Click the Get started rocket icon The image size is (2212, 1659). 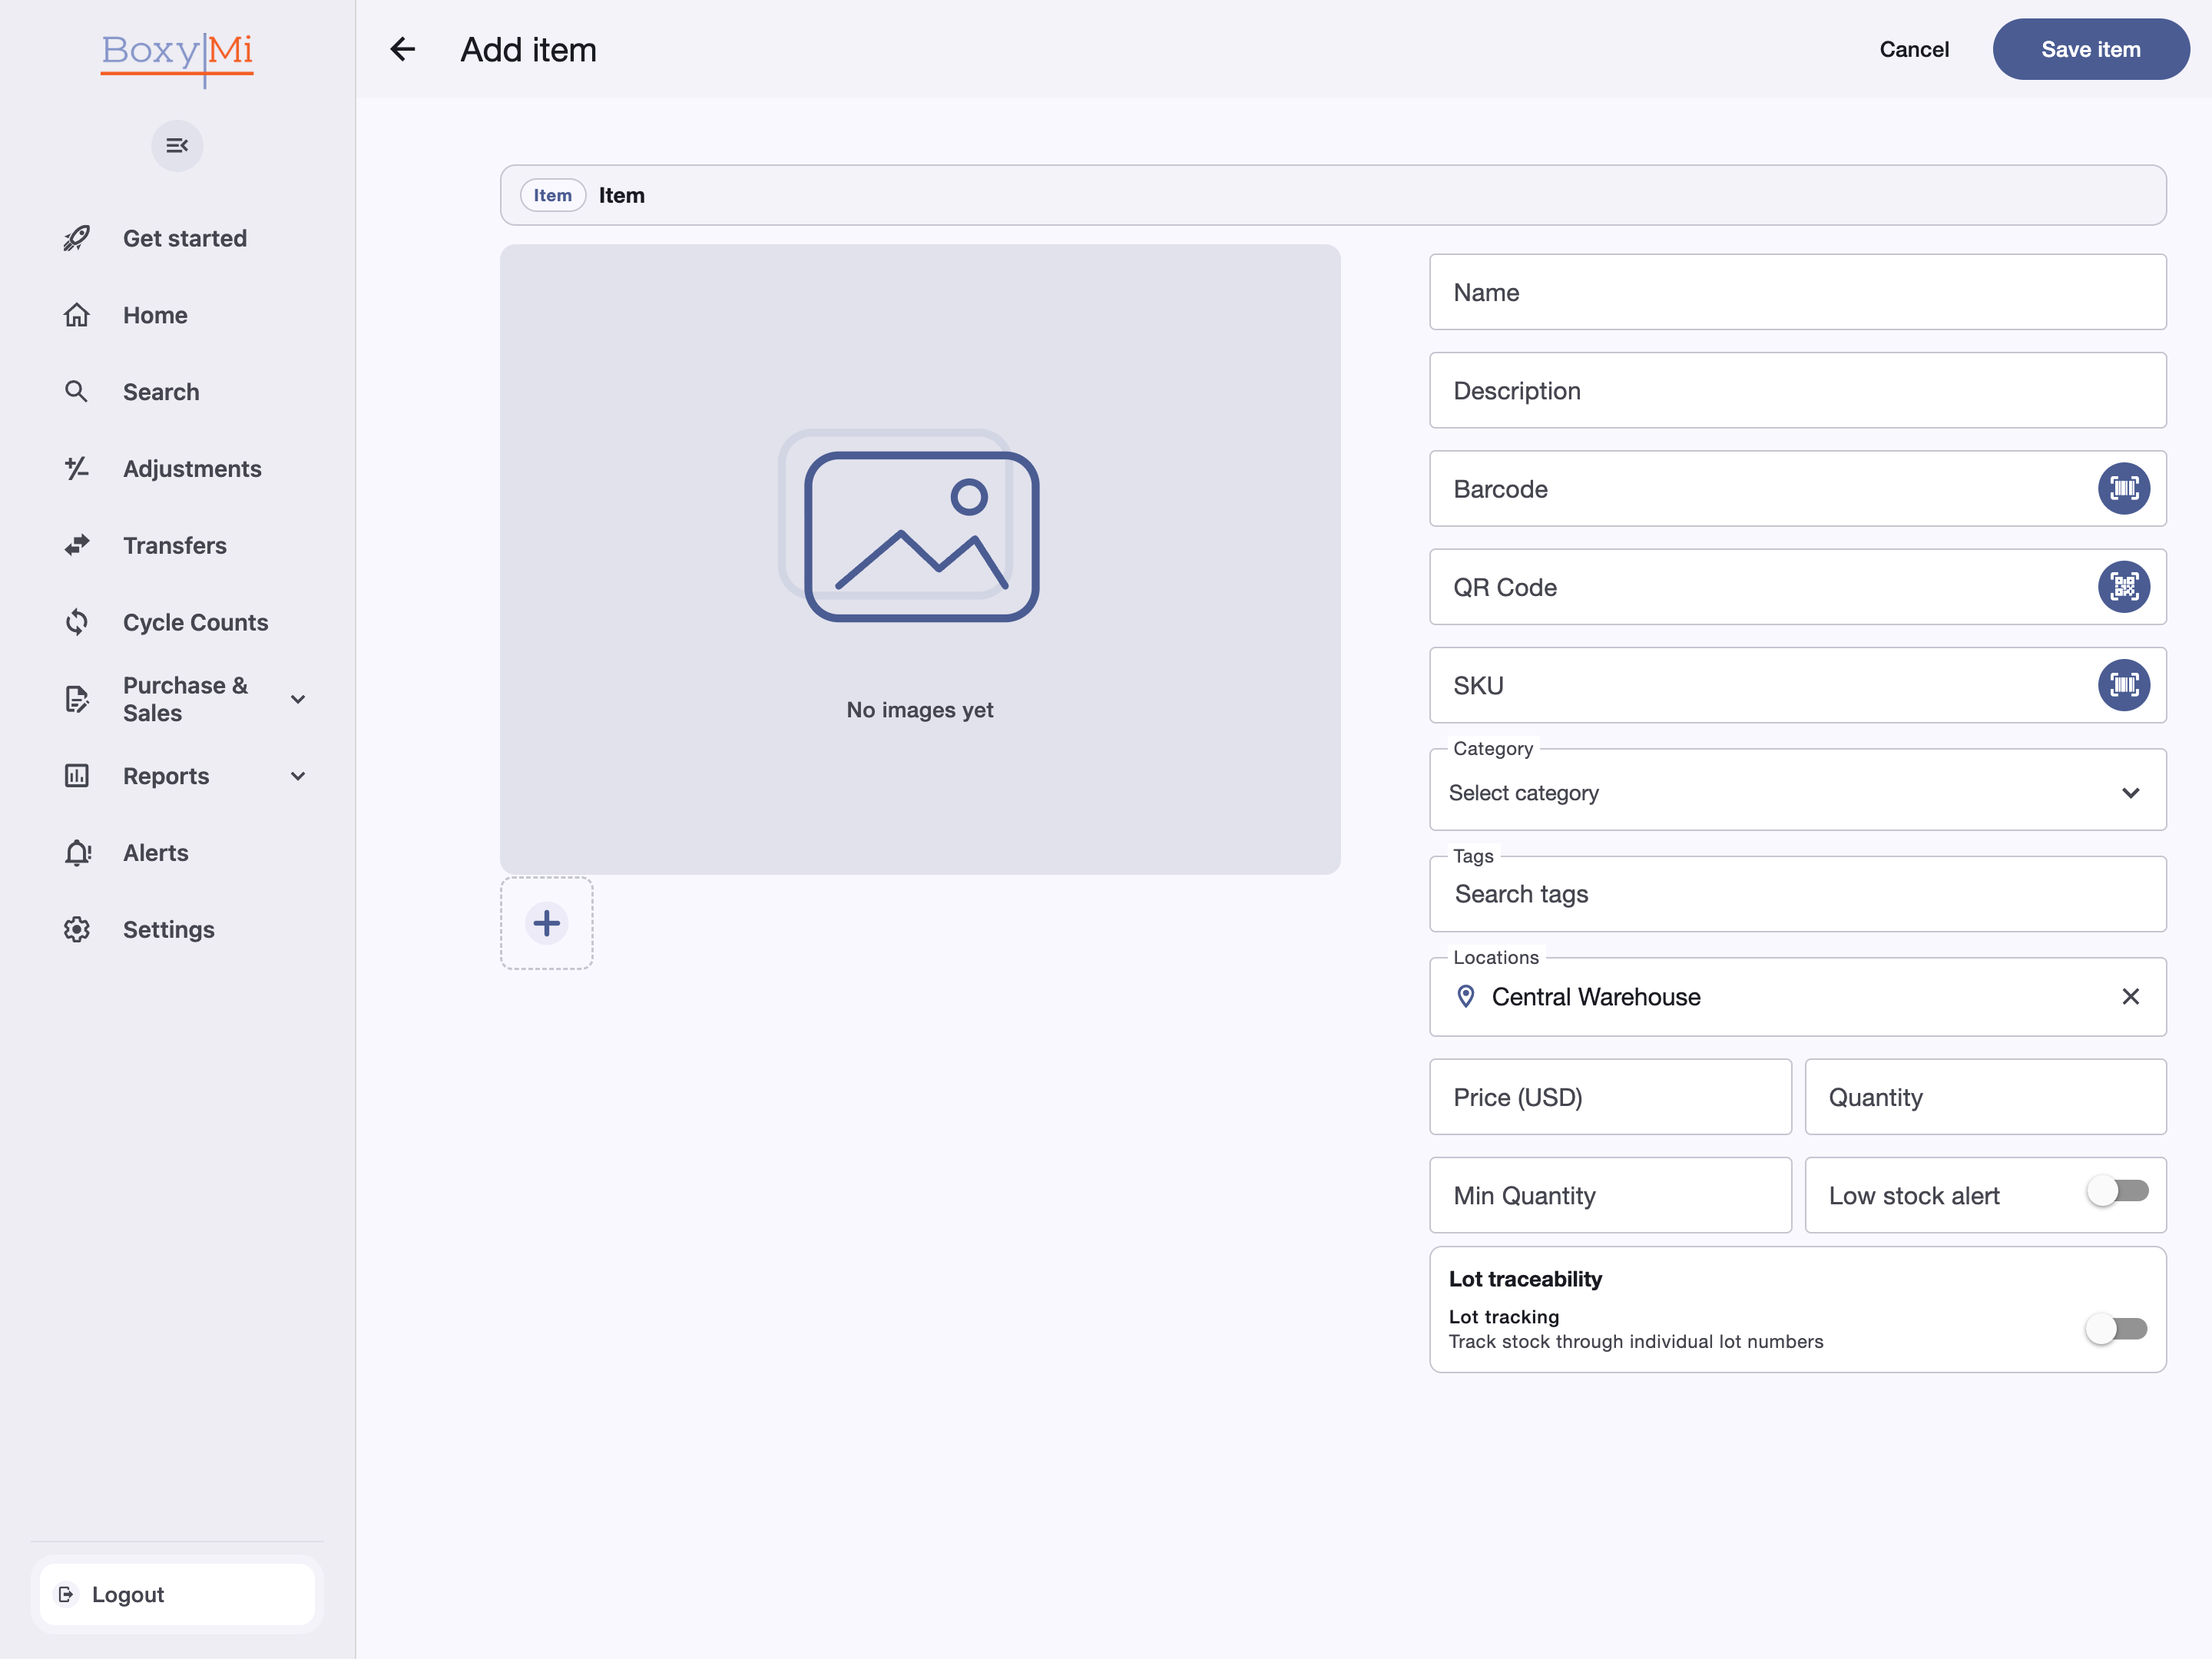[x=77, y=238]
